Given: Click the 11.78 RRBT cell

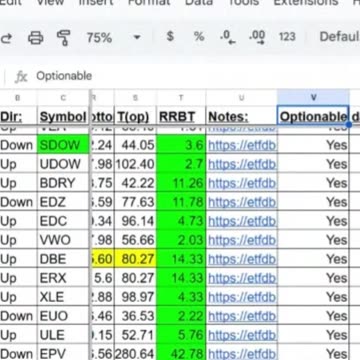Looking at the screenshot, I should (x=181, y=202).
